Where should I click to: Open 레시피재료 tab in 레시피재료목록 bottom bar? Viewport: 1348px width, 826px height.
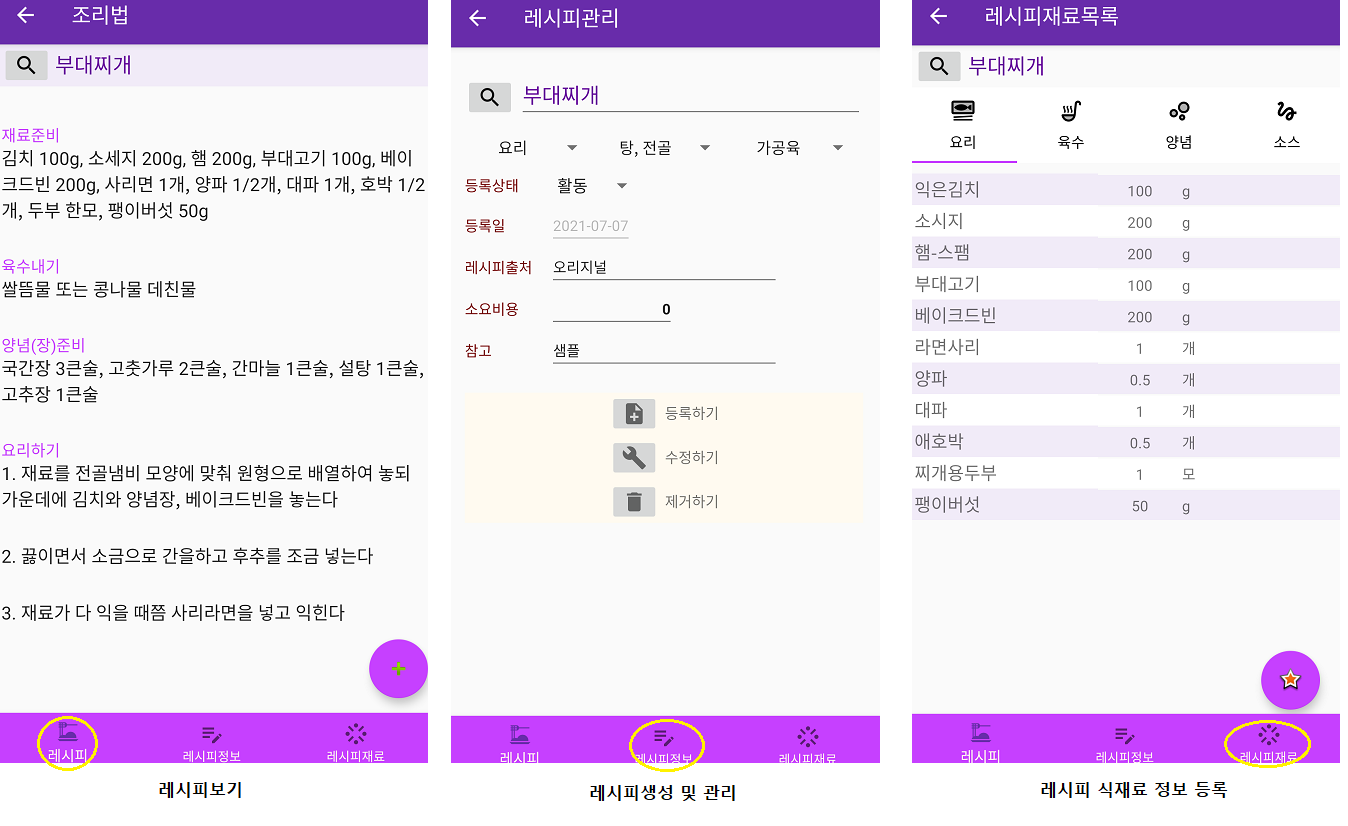click(1269, 742)
